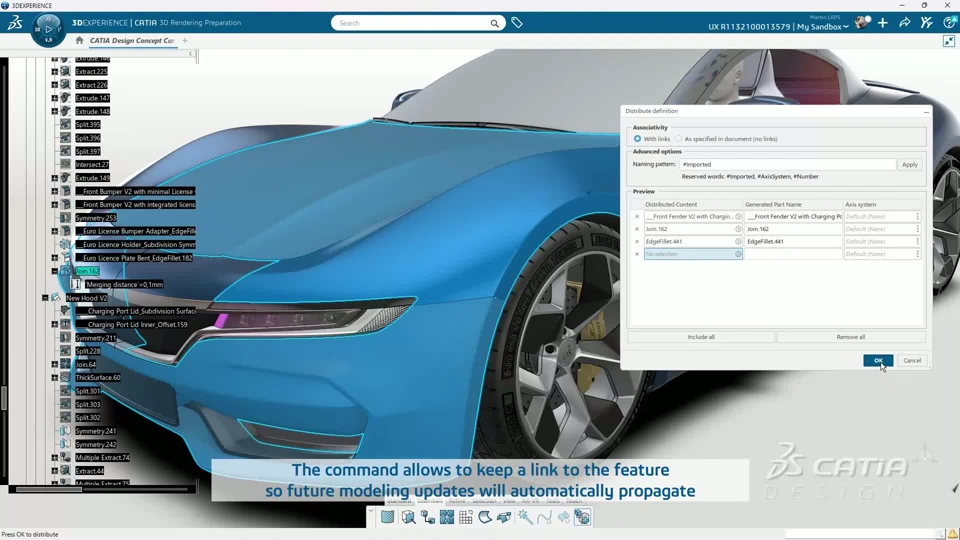The height and width of the screenshot is (540, 960).
Task: Open the toolbar chevron dropdown at bottom
Action: click(370, 509)
